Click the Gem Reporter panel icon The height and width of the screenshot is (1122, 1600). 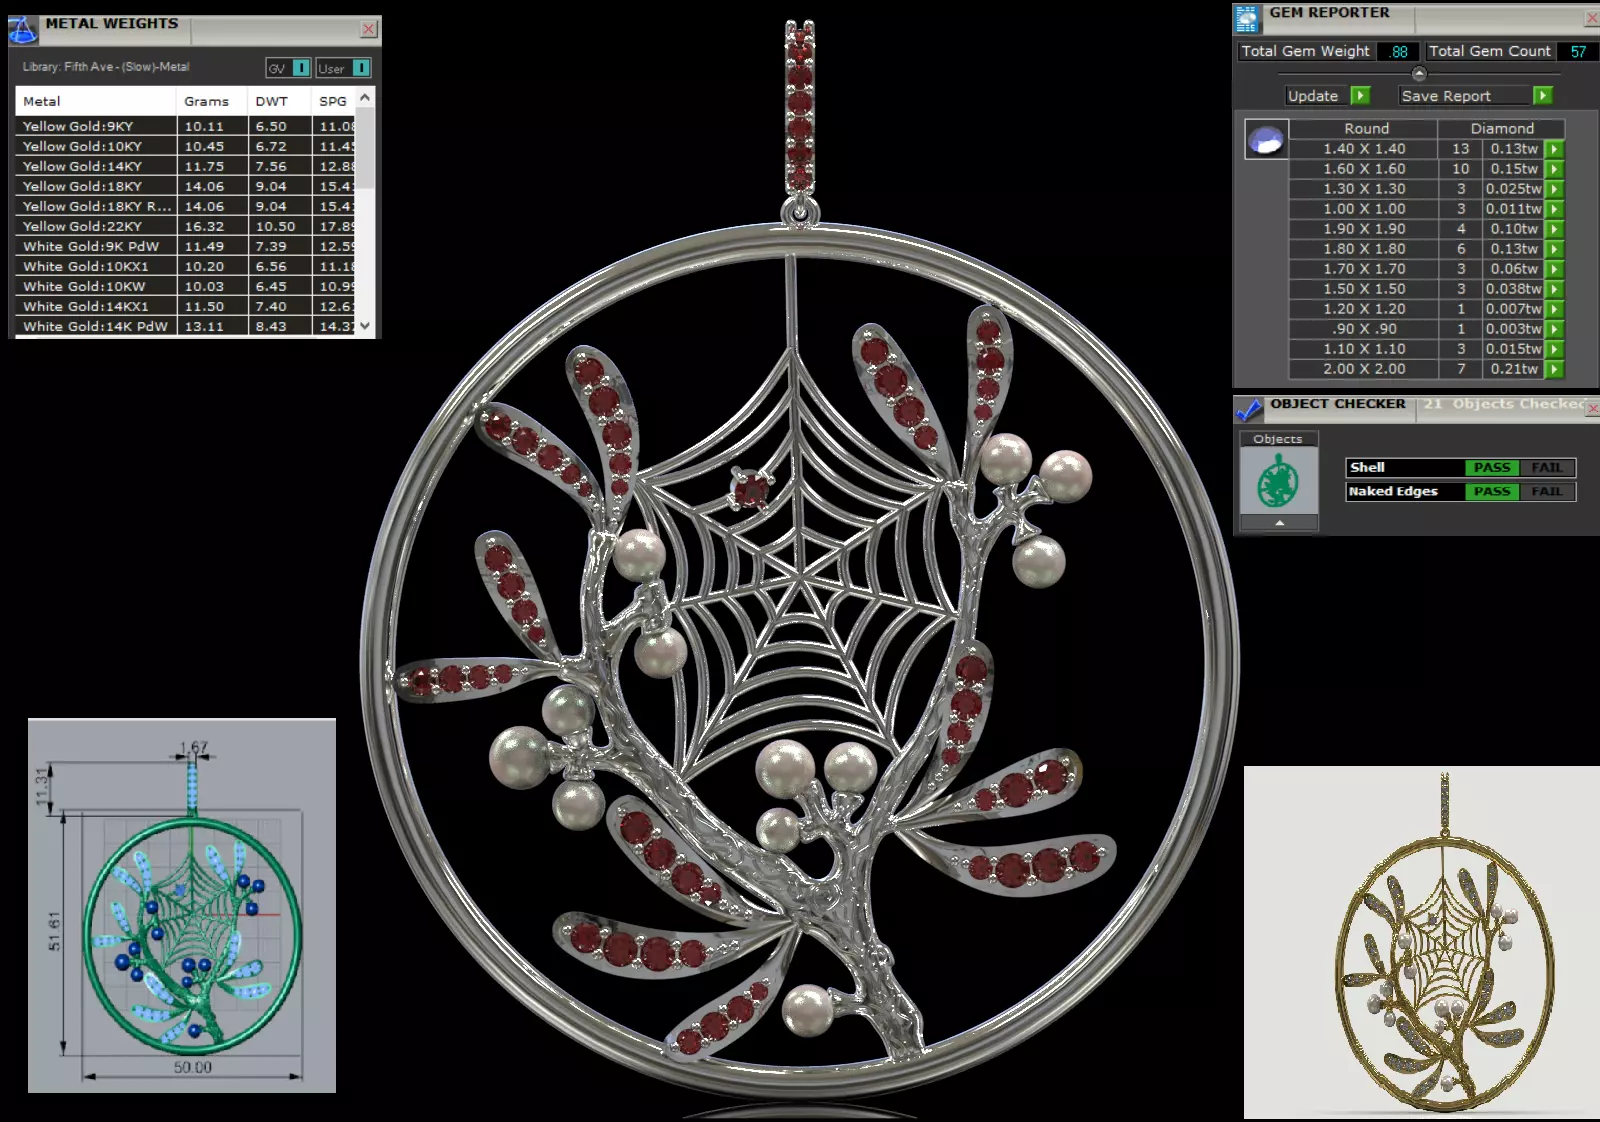click(1247, 19)
